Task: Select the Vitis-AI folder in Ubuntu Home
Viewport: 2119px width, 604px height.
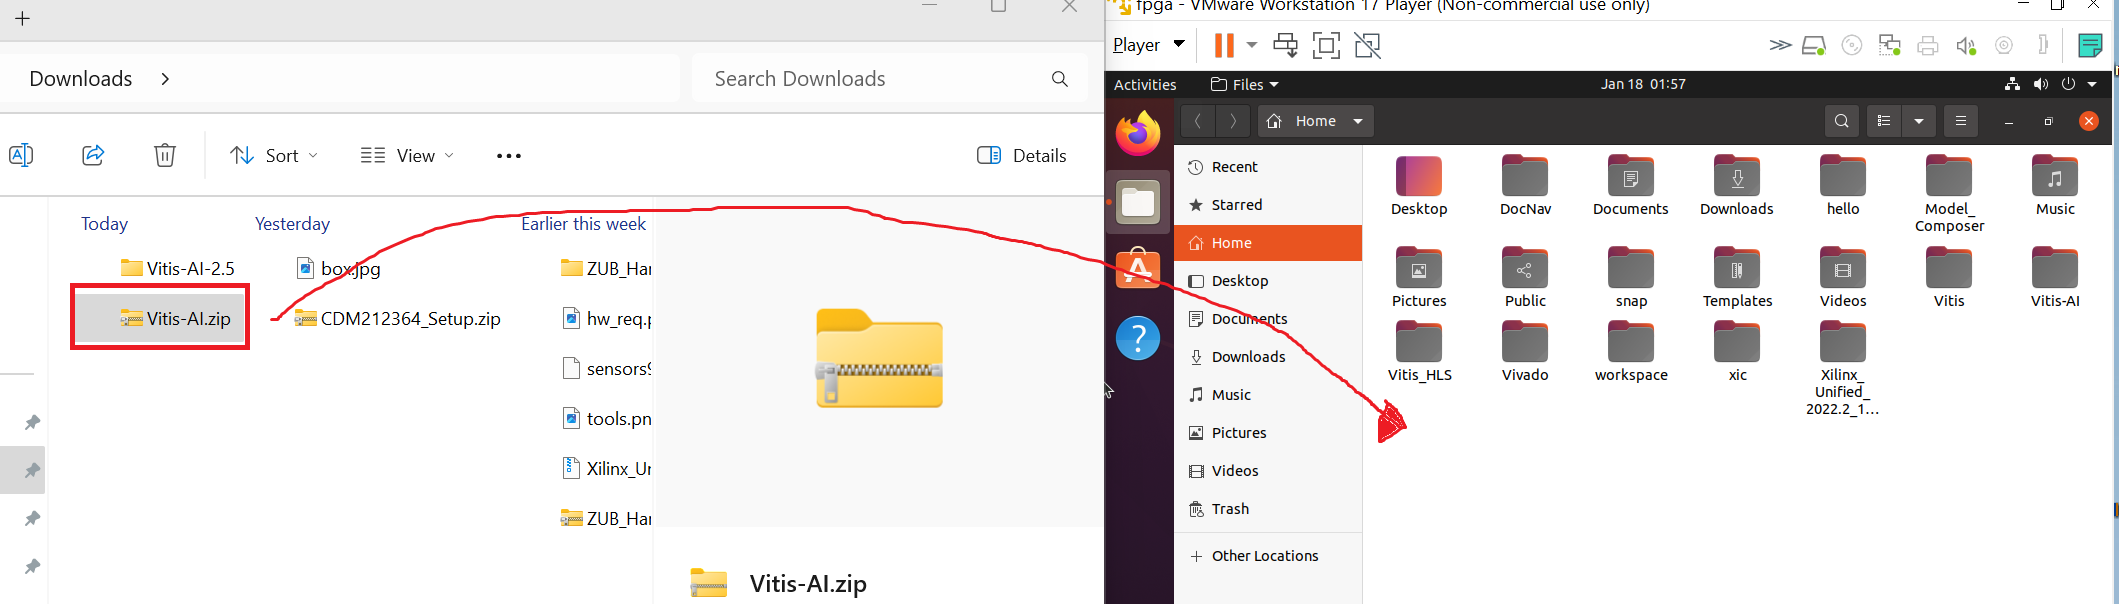Action: [x=2055, y=277]
